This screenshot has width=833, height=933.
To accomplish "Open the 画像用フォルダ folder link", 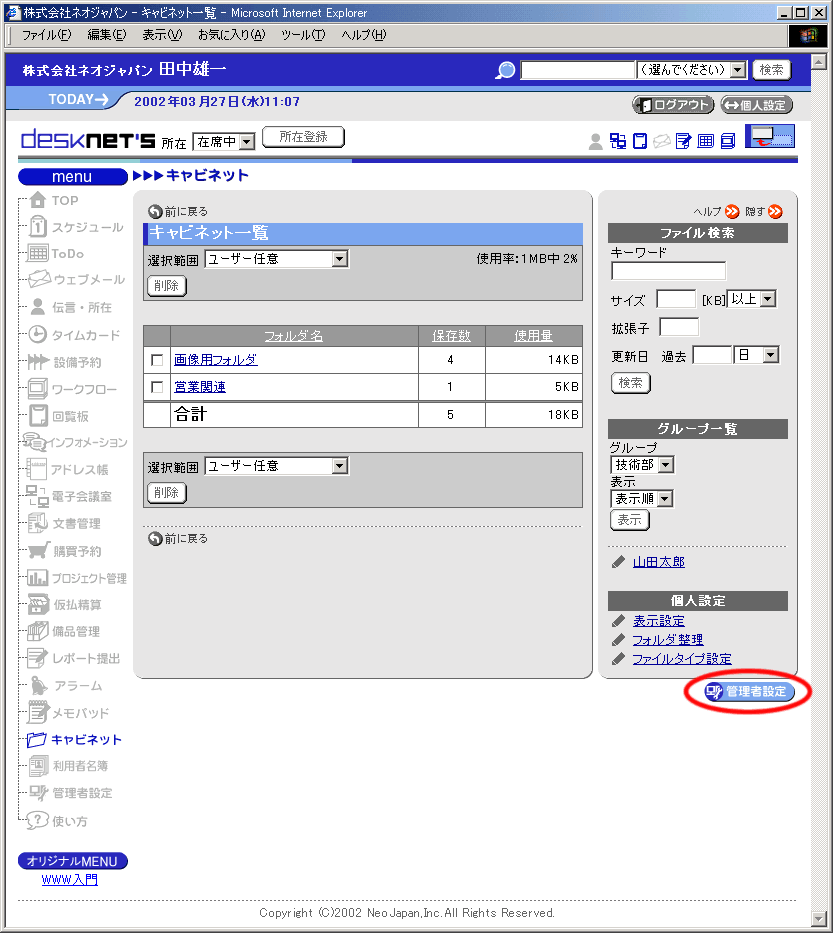I will coord(215,360).
